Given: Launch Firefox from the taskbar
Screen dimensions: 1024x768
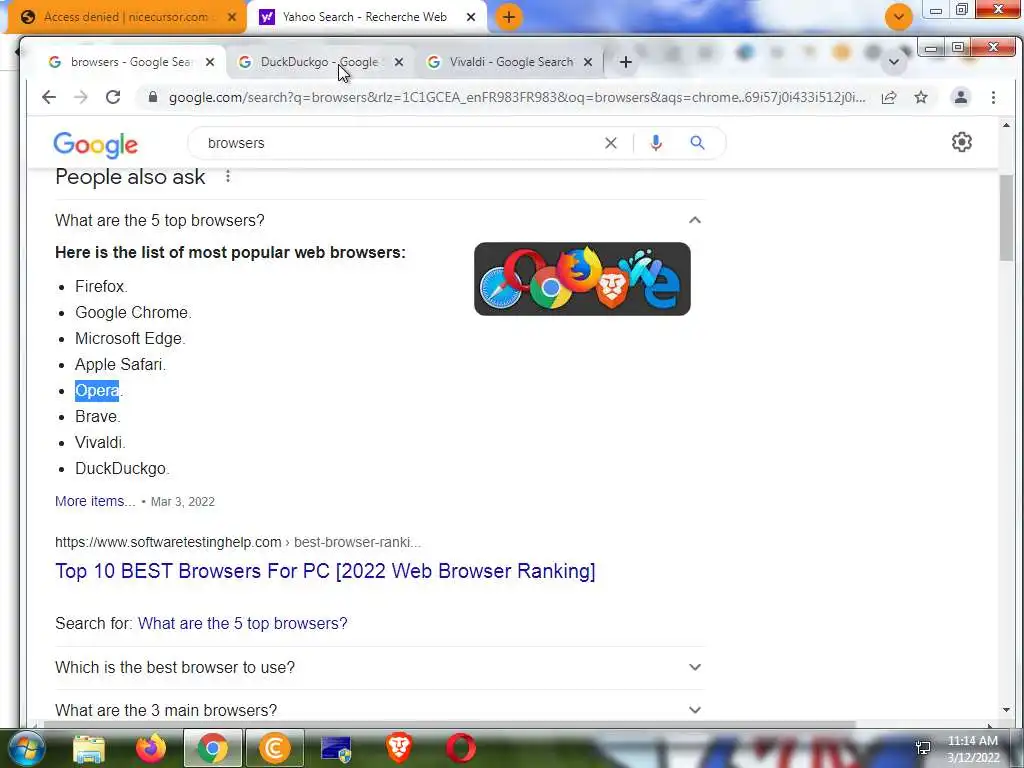Looking at the screenshot, I should 151,748.
